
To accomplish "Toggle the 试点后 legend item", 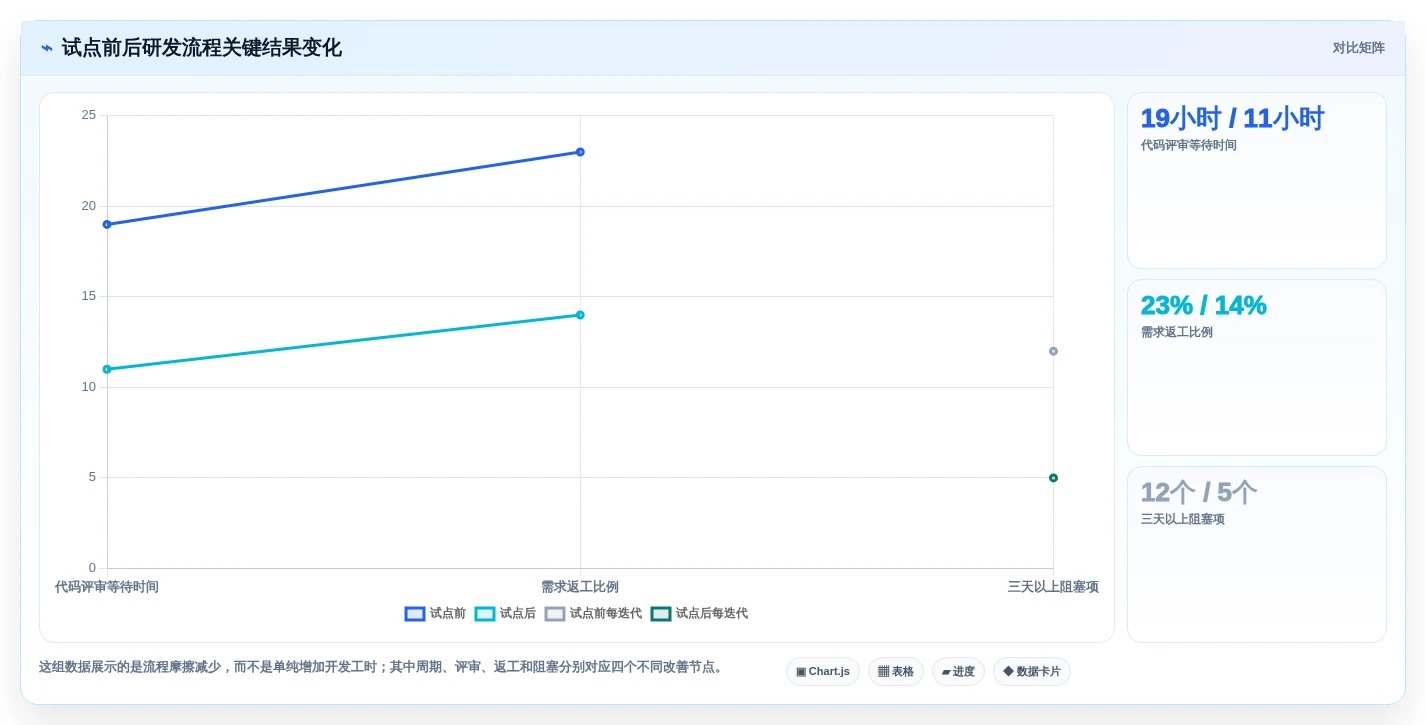I will click(x=505, y=614).
